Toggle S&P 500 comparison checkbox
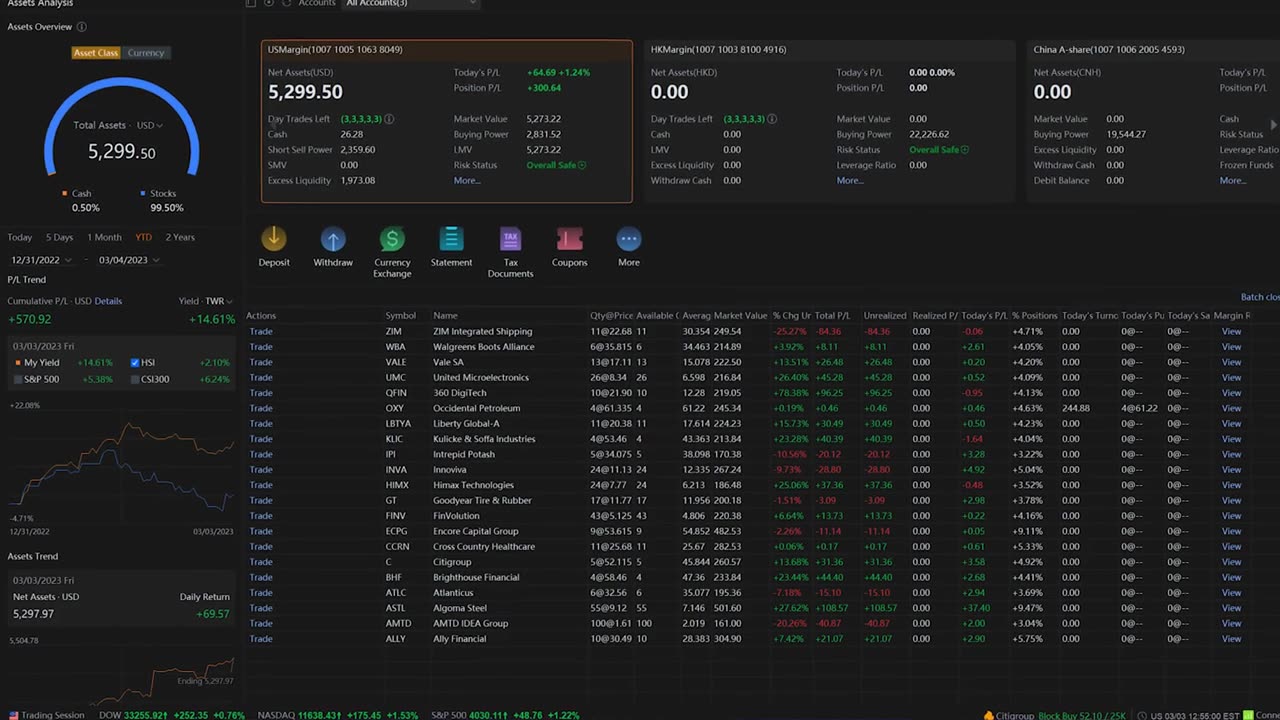Viewport: 1280px width, 720px height. pos(19,379)
